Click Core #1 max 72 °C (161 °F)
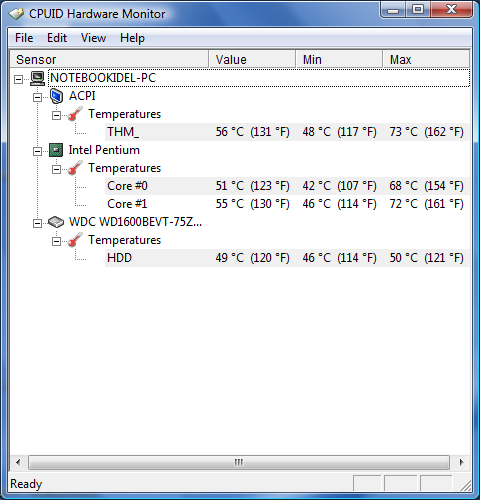 [x=426, y=204]
